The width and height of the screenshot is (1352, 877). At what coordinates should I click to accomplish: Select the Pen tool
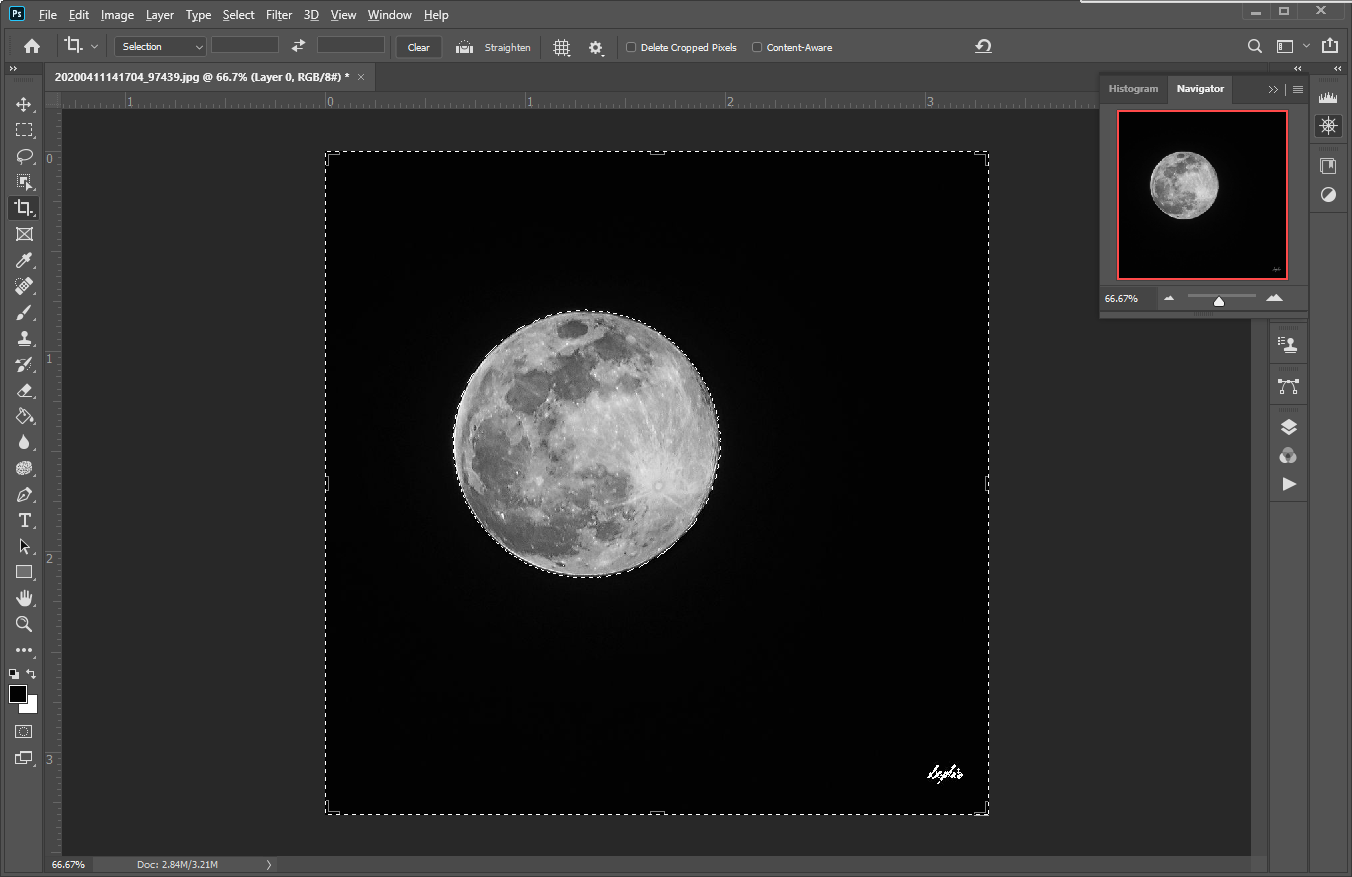pos(24,494)
